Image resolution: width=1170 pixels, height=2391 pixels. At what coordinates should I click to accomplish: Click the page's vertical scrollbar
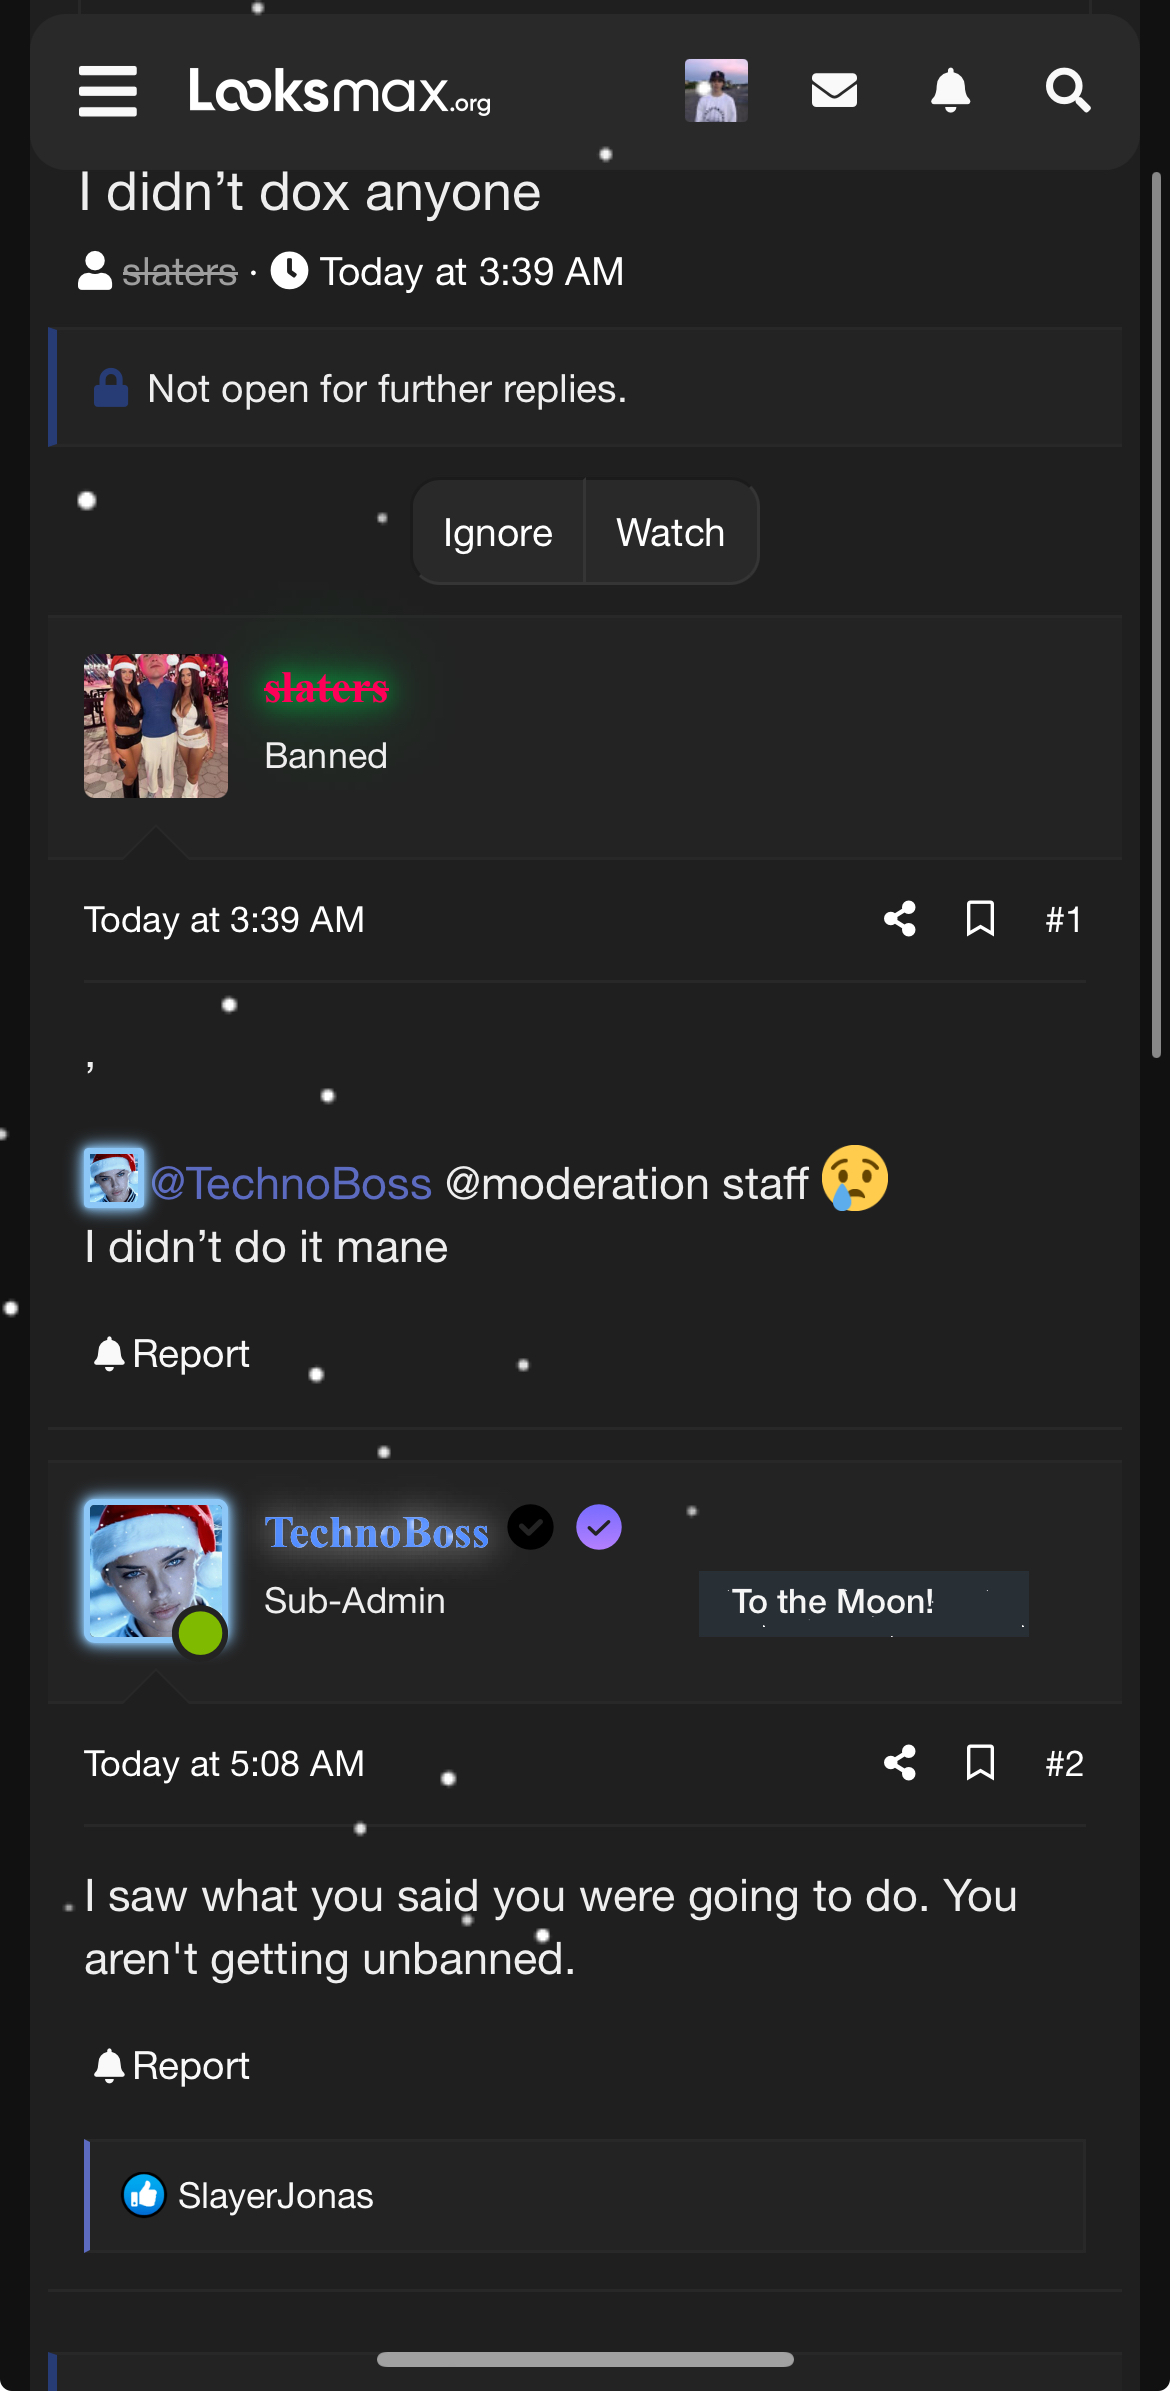click(x=1156, y=615)
